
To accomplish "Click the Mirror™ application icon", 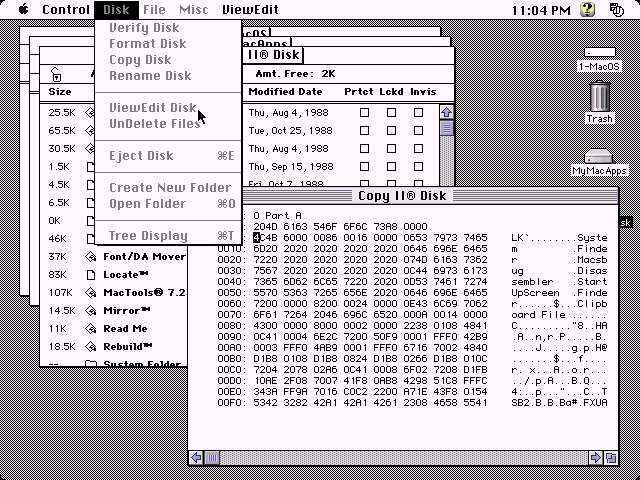I will pos(91,311).
